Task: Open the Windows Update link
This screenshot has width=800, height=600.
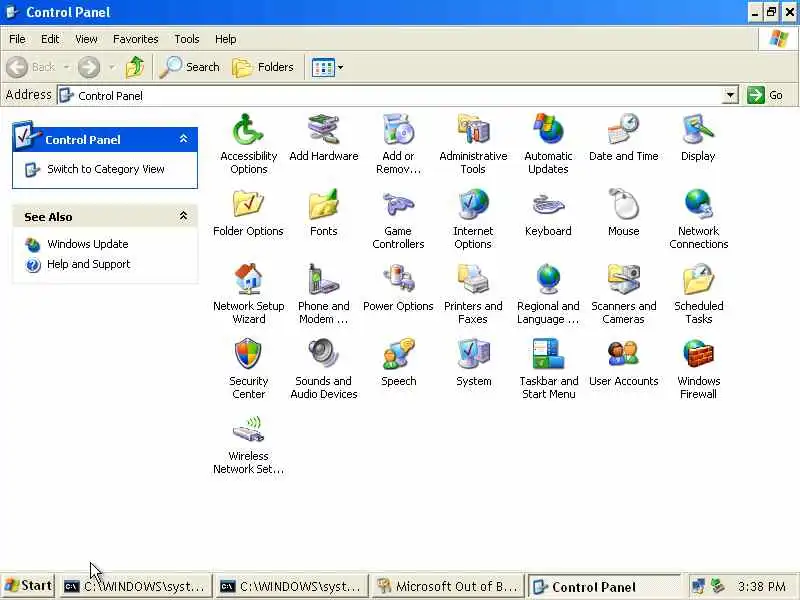Action: (88, 244)
